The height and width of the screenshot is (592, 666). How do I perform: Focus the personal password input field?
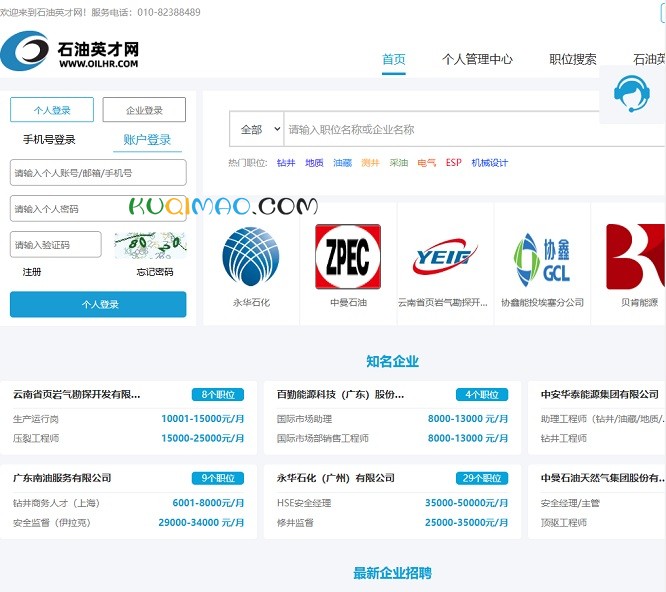tap(98, 209)
